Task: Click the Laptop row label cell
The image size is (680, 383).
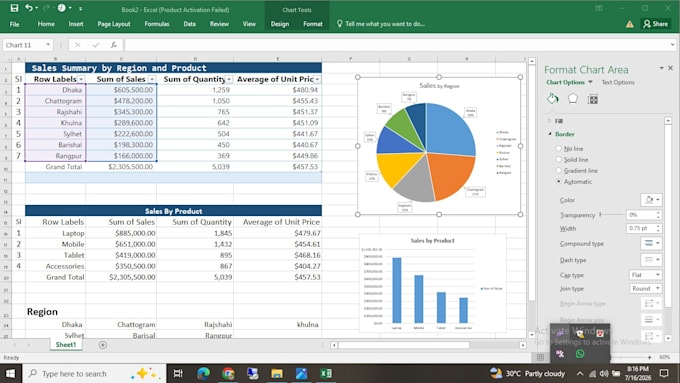Action: click(56, 233)
